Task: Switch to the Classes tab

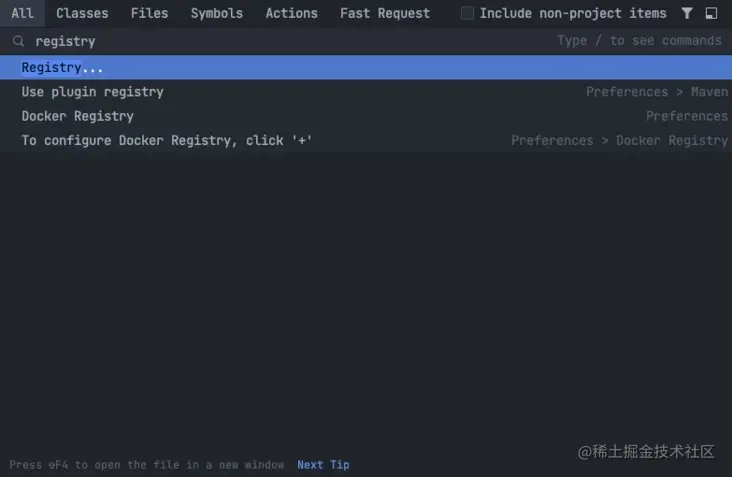Action: [82, 13]
